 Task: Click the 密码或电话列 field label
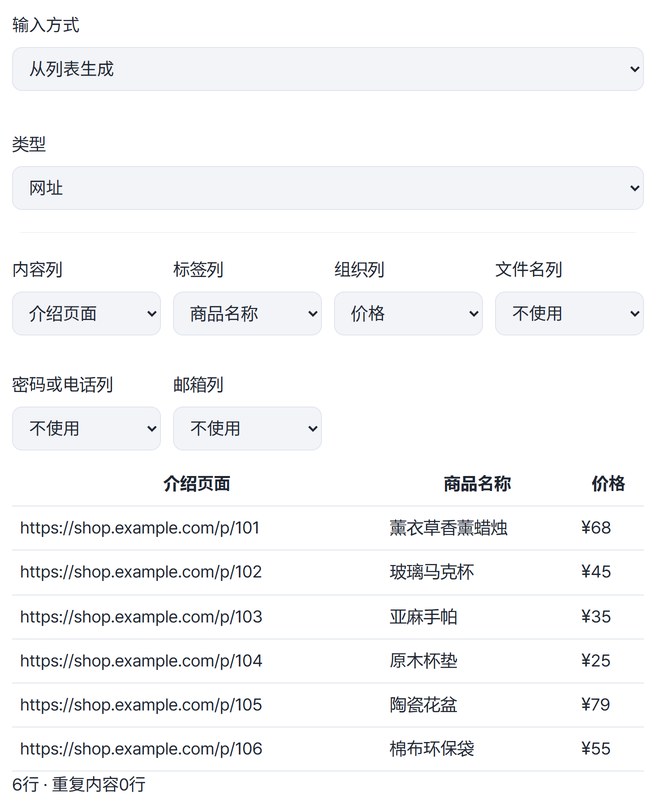coord(63,385)
